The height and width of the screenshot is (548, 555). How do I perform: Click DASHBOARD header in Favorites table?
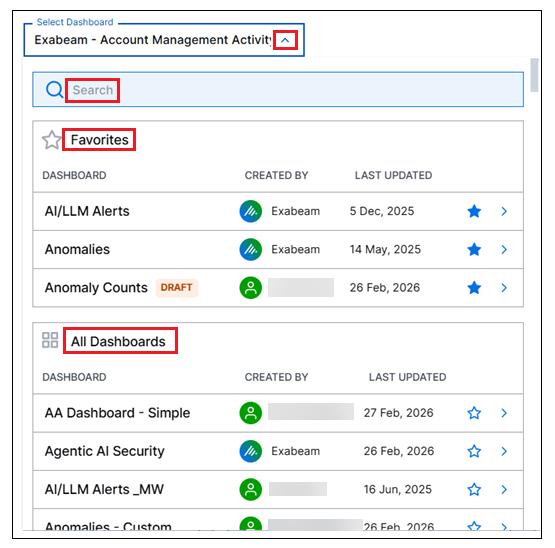(x=74, y=176)
